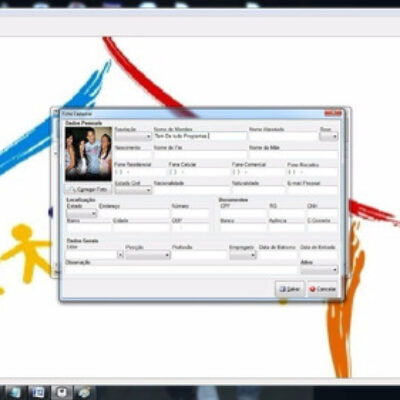Click the blue document taskbar icon
The image size is (400, 400).
38,392
